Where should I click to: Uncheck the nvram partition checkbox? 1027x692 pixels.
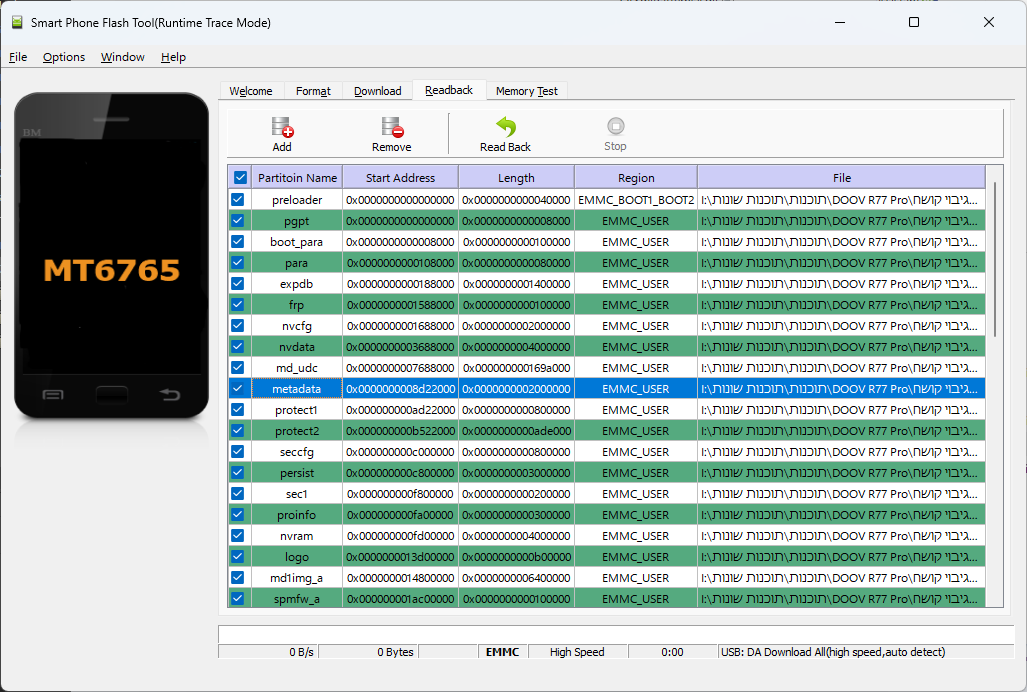click(238, 536)
